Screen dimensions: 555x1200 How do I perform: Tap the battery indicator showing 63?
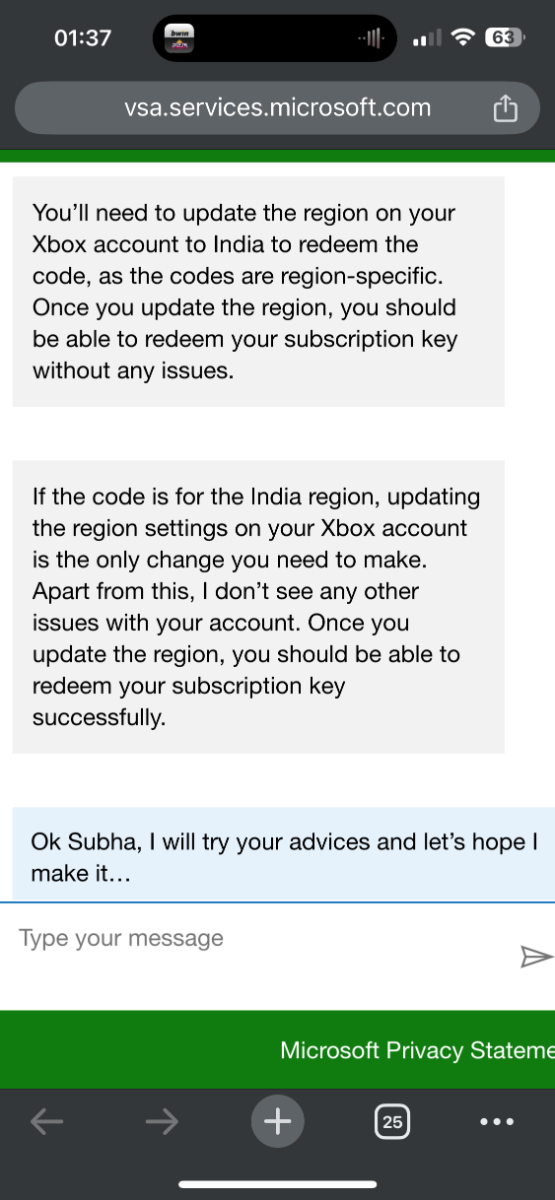point(504,38)
